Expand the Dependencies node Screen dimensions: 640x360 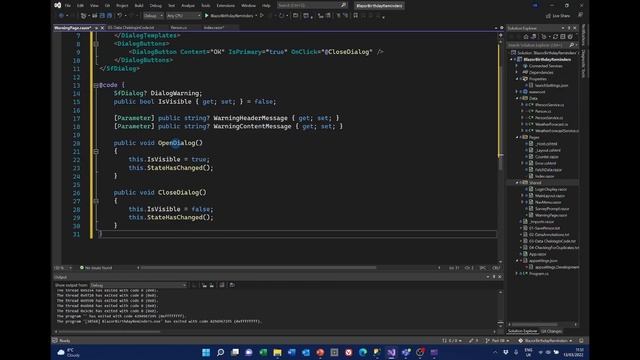pyautogui.click(x=517, y=72)
